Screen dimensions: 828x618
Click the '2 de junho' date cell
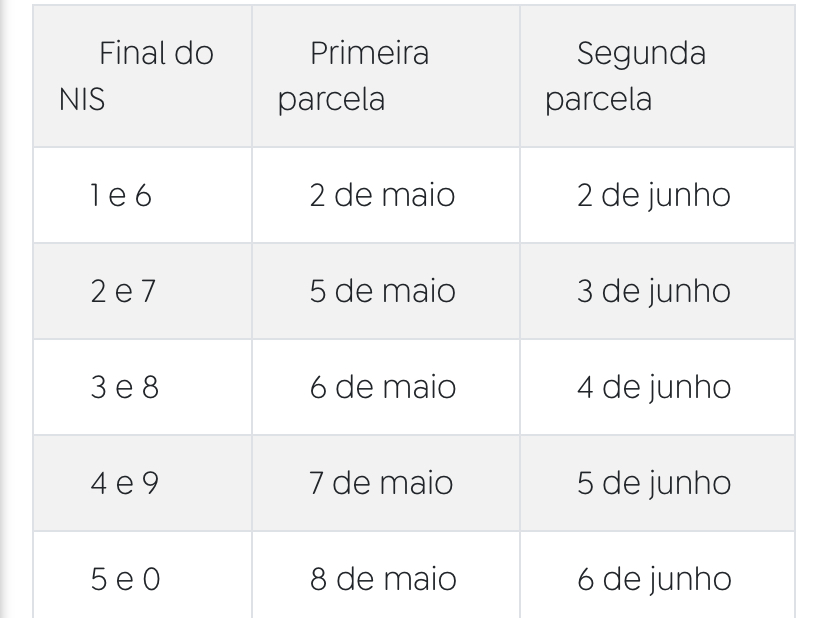[654, 195]
